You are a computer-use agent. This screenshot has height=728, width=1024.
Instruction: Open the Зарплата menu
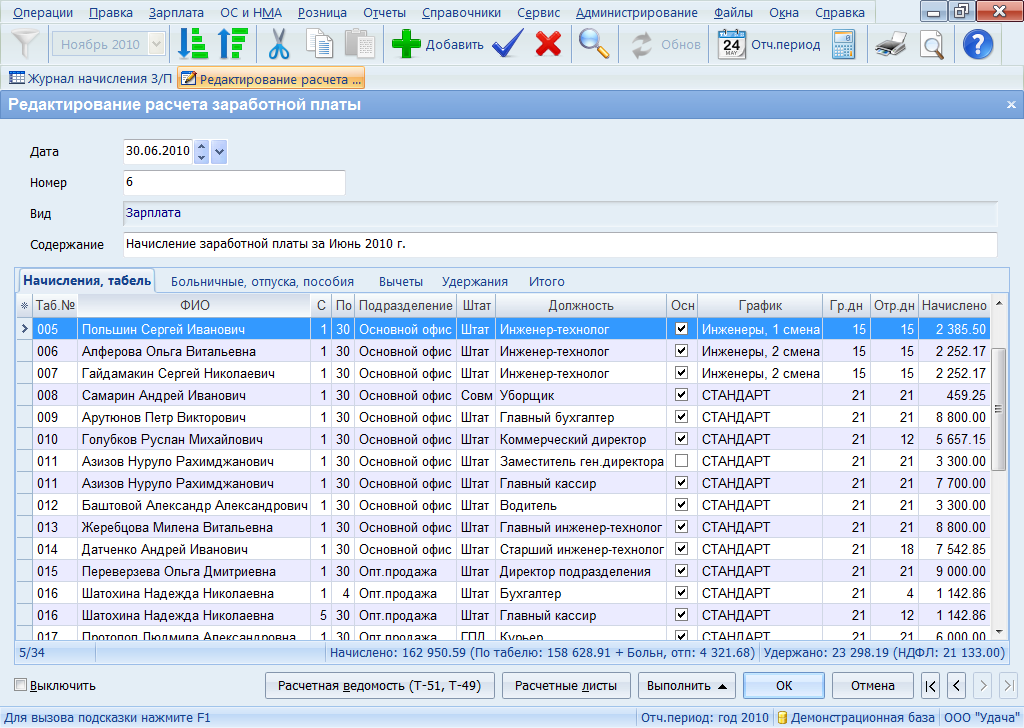click(176, 13)
